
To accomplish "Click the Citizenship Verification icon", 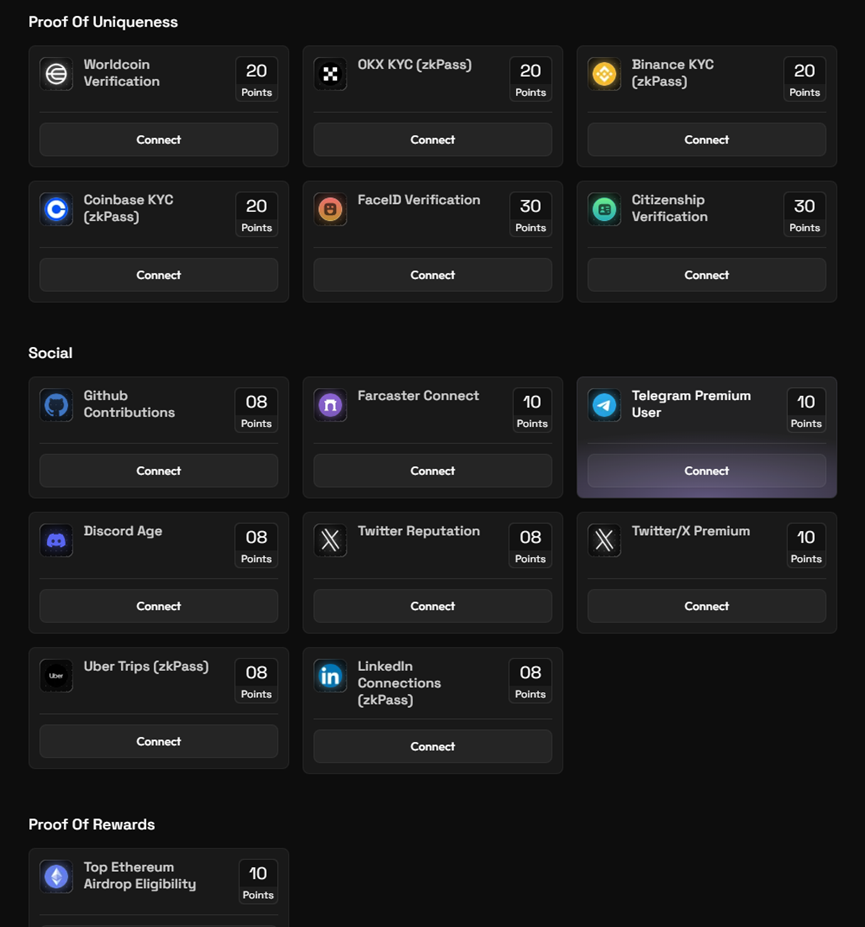I will pos(604,209).
